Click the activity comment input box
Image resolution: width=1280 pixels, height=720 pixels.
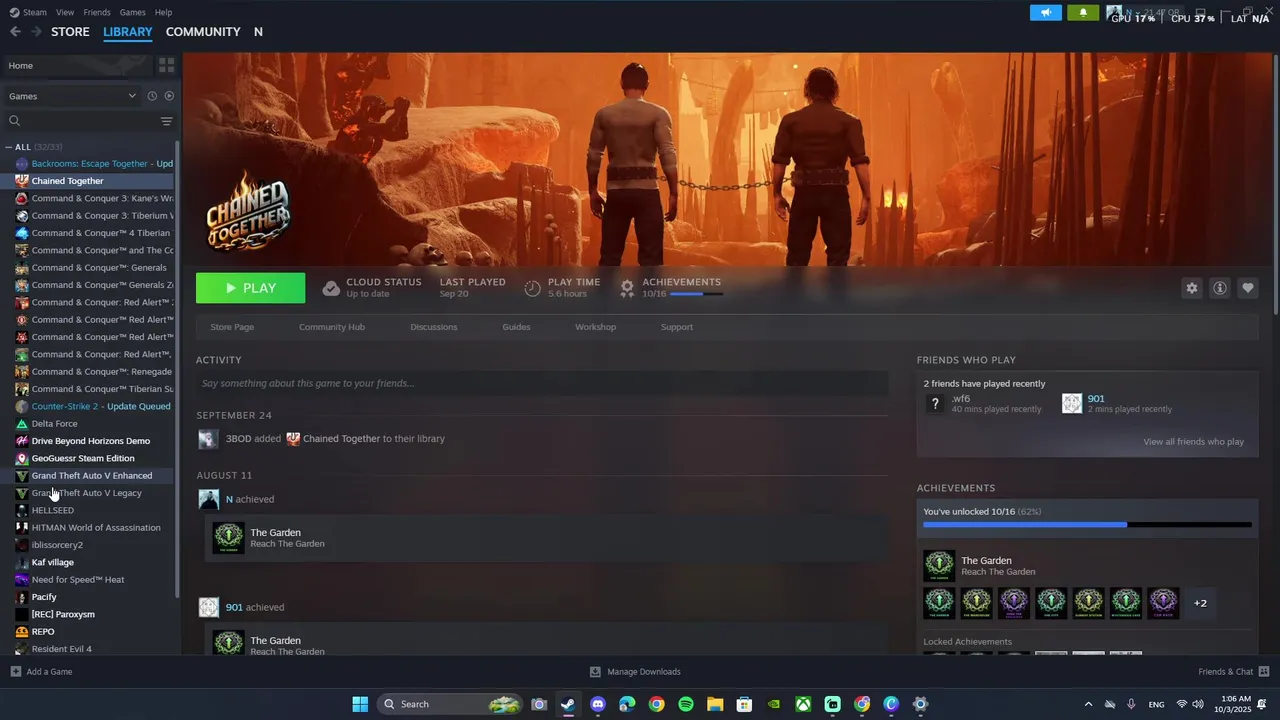pyautogui.click(x=542, y=383)
